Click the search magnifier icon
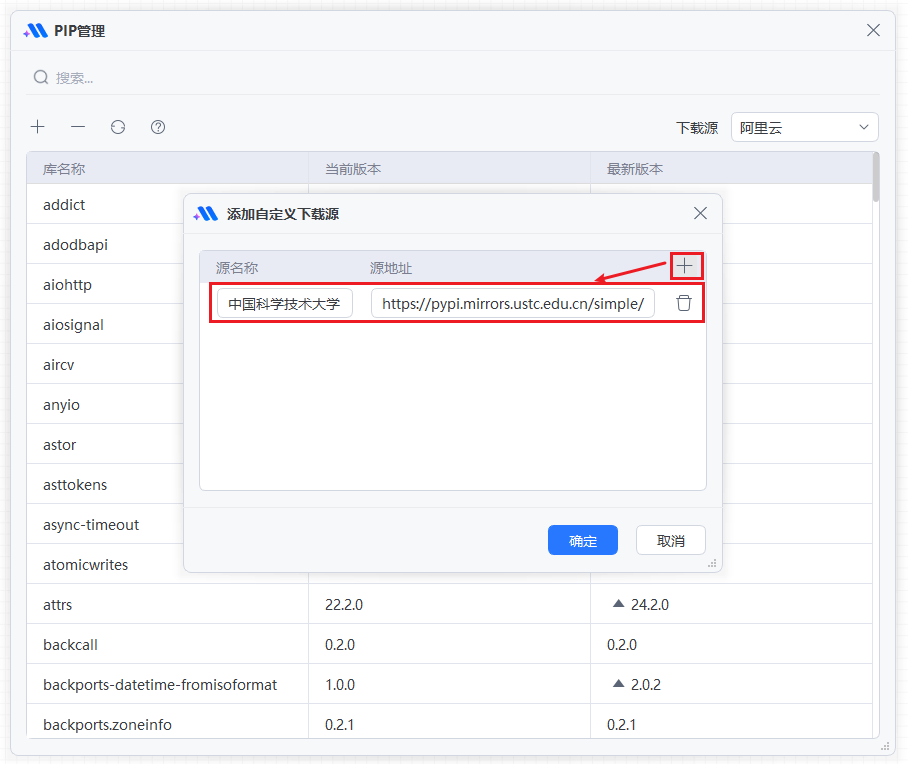The width and height of the screenshot is (908, 764). 41,77
